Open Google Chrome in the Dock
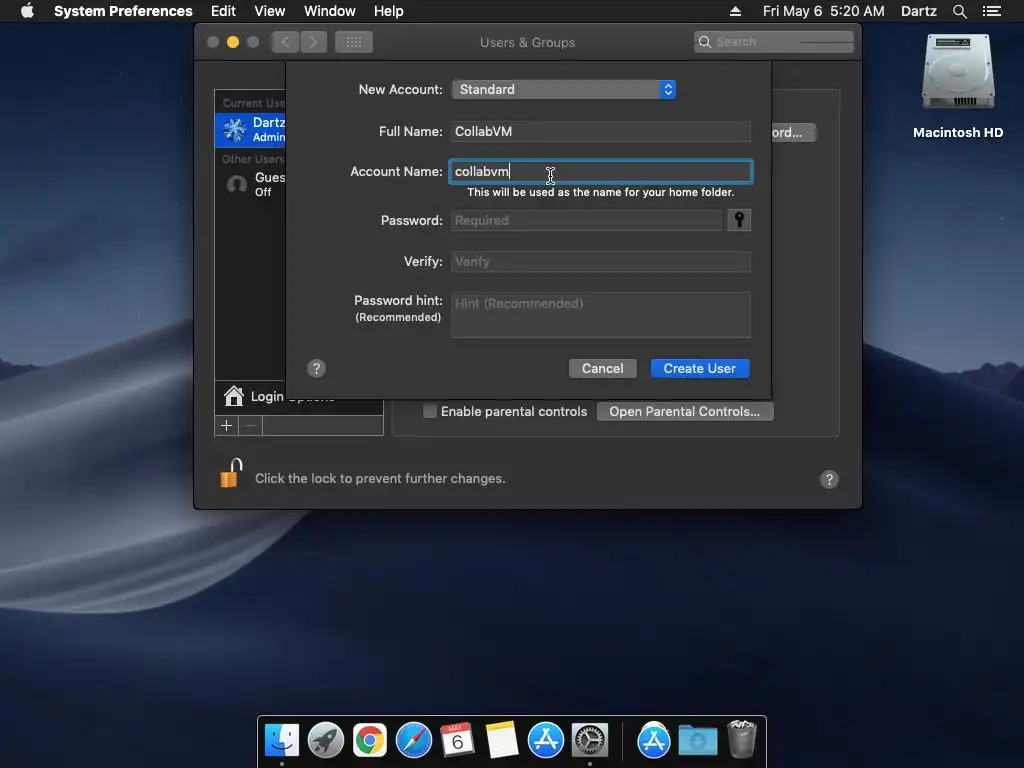Screen dimensions: 1024x768 (370, 741)
